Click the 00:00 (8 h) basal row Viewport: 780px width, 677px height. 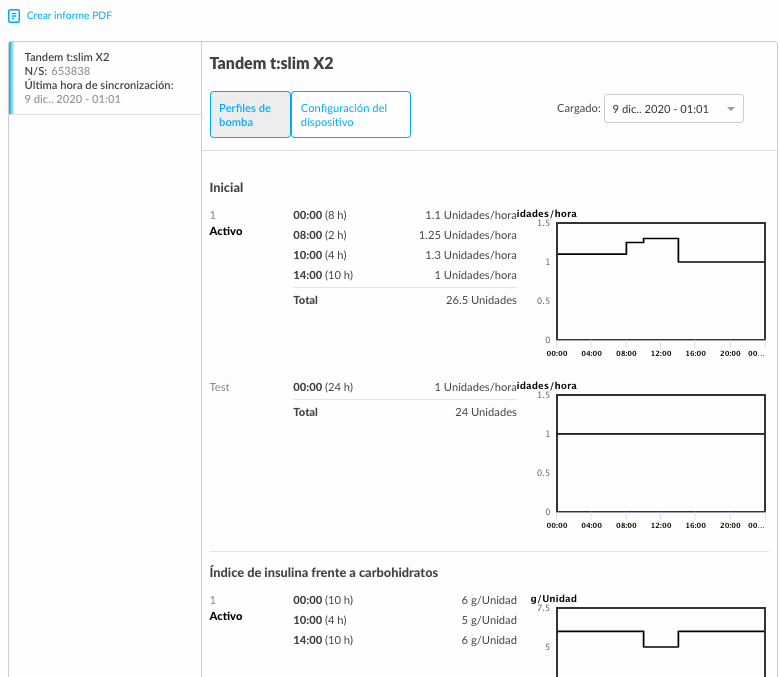404,215
